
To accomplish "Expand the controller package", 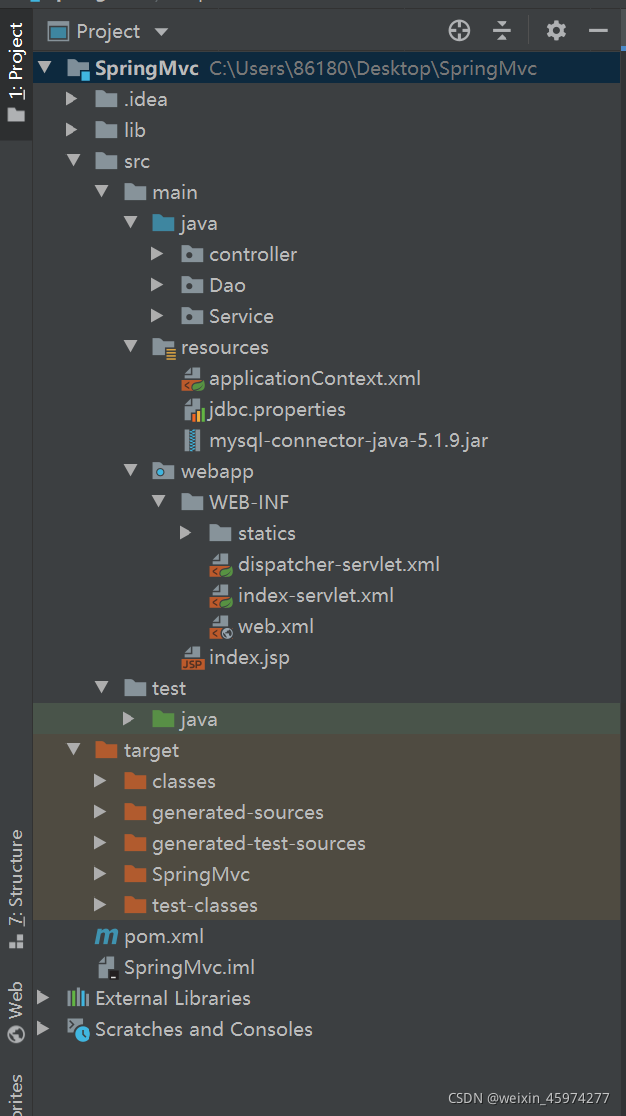I will coord(157,253).
